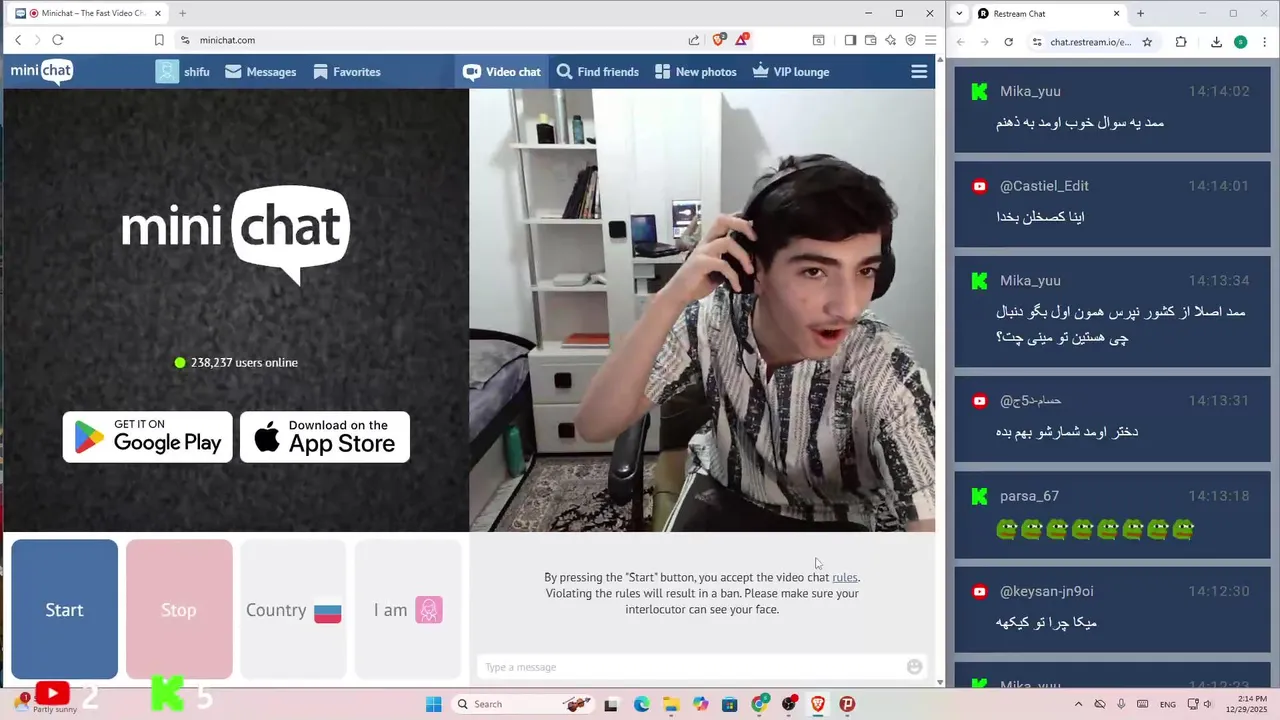This screenshot has width=1280, height=720.
Task: Open the Restream Chat tab list dropdown
Action: coord(960,14)
